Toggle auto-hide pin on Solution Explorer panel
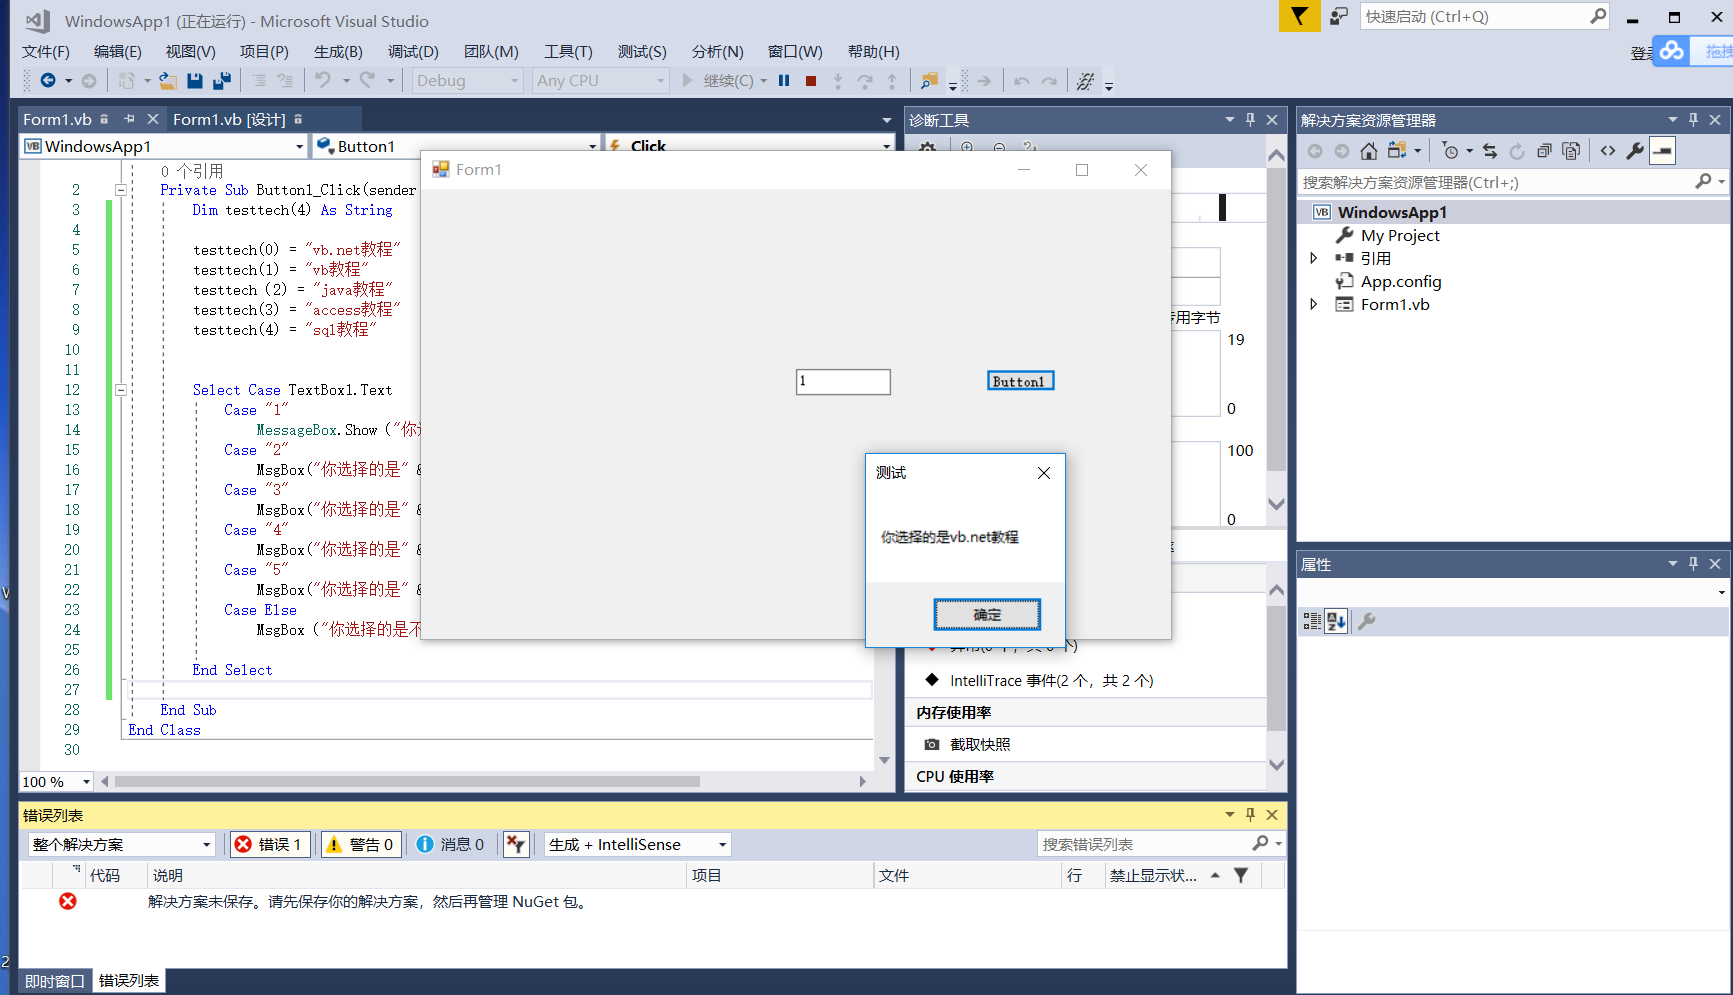 click(1693, 119)
